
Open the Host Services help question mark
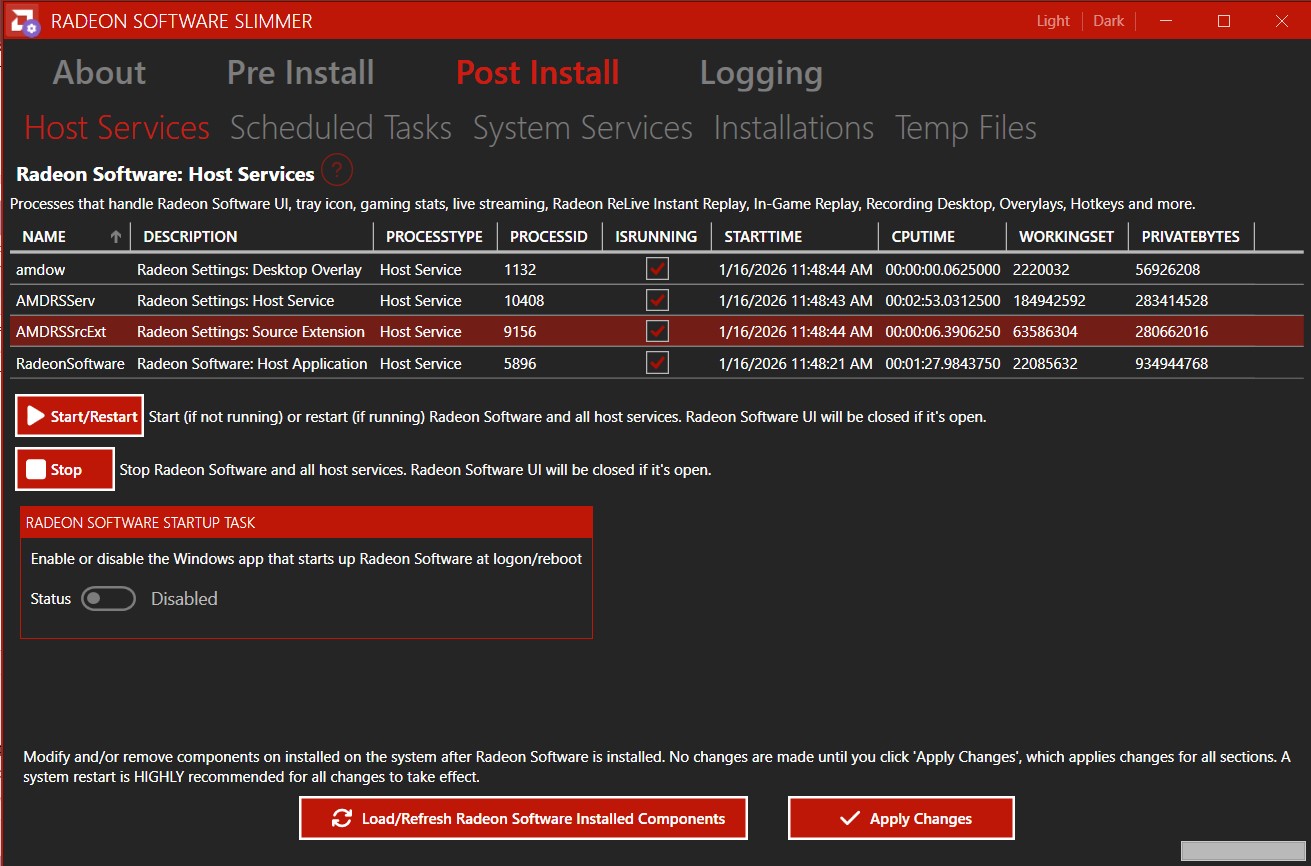pyautogui.click(x=338, y=171)
